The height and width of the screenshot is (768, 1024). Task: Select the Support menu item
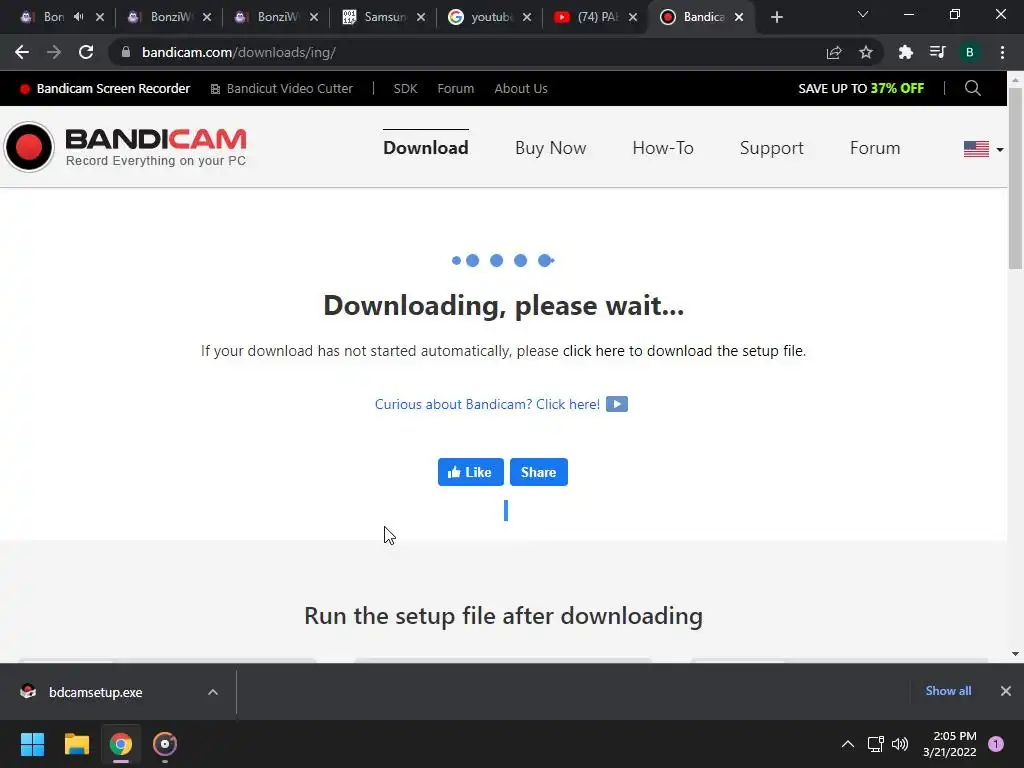pyautogui.click(x=771, y=148)
